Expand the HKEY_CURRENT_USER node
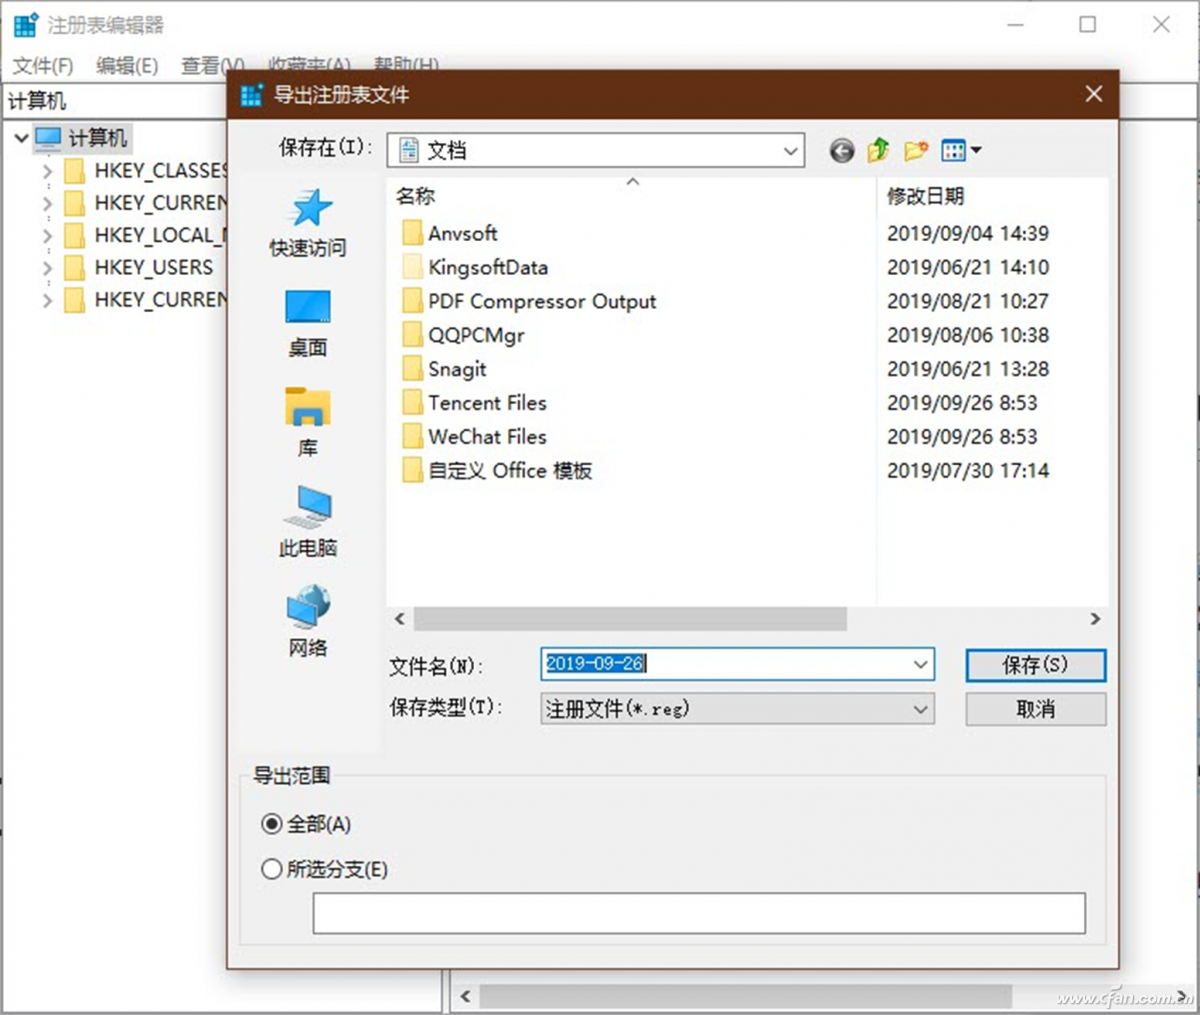 [46, 204]
